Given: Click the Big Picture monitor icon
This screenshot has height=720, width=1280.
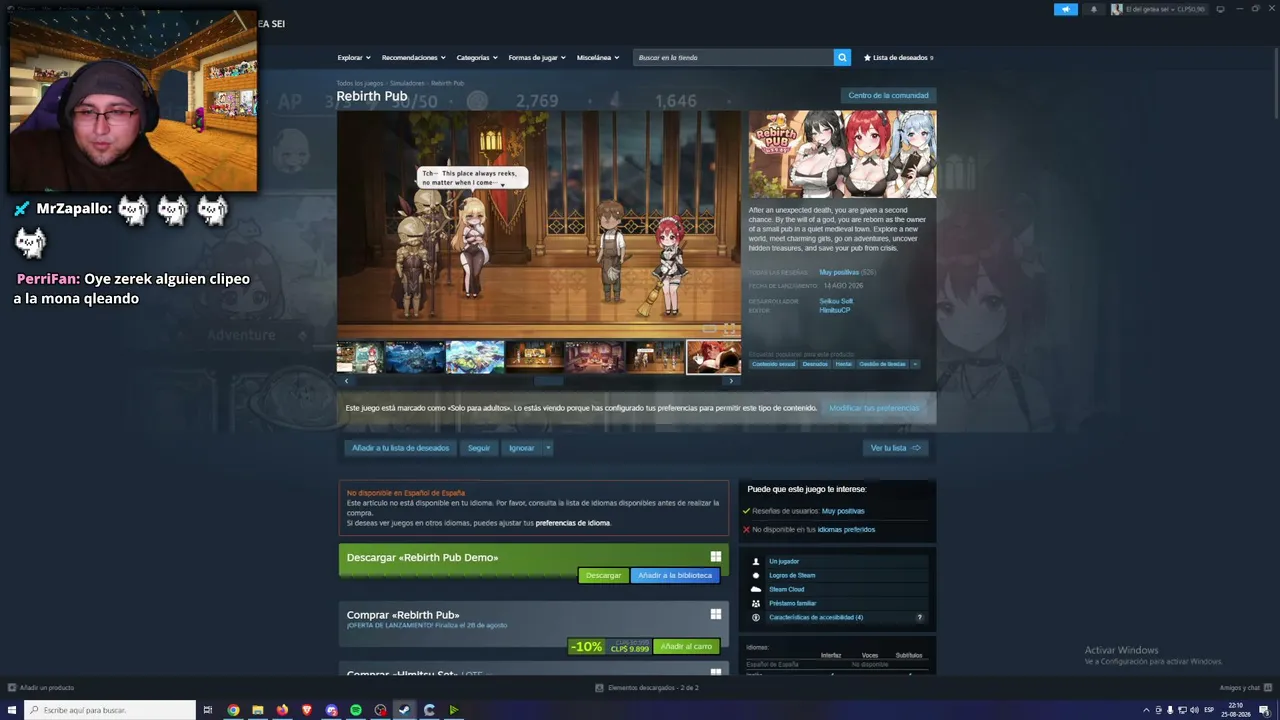Looking at the screenshot, I should tap(1220, 9).
